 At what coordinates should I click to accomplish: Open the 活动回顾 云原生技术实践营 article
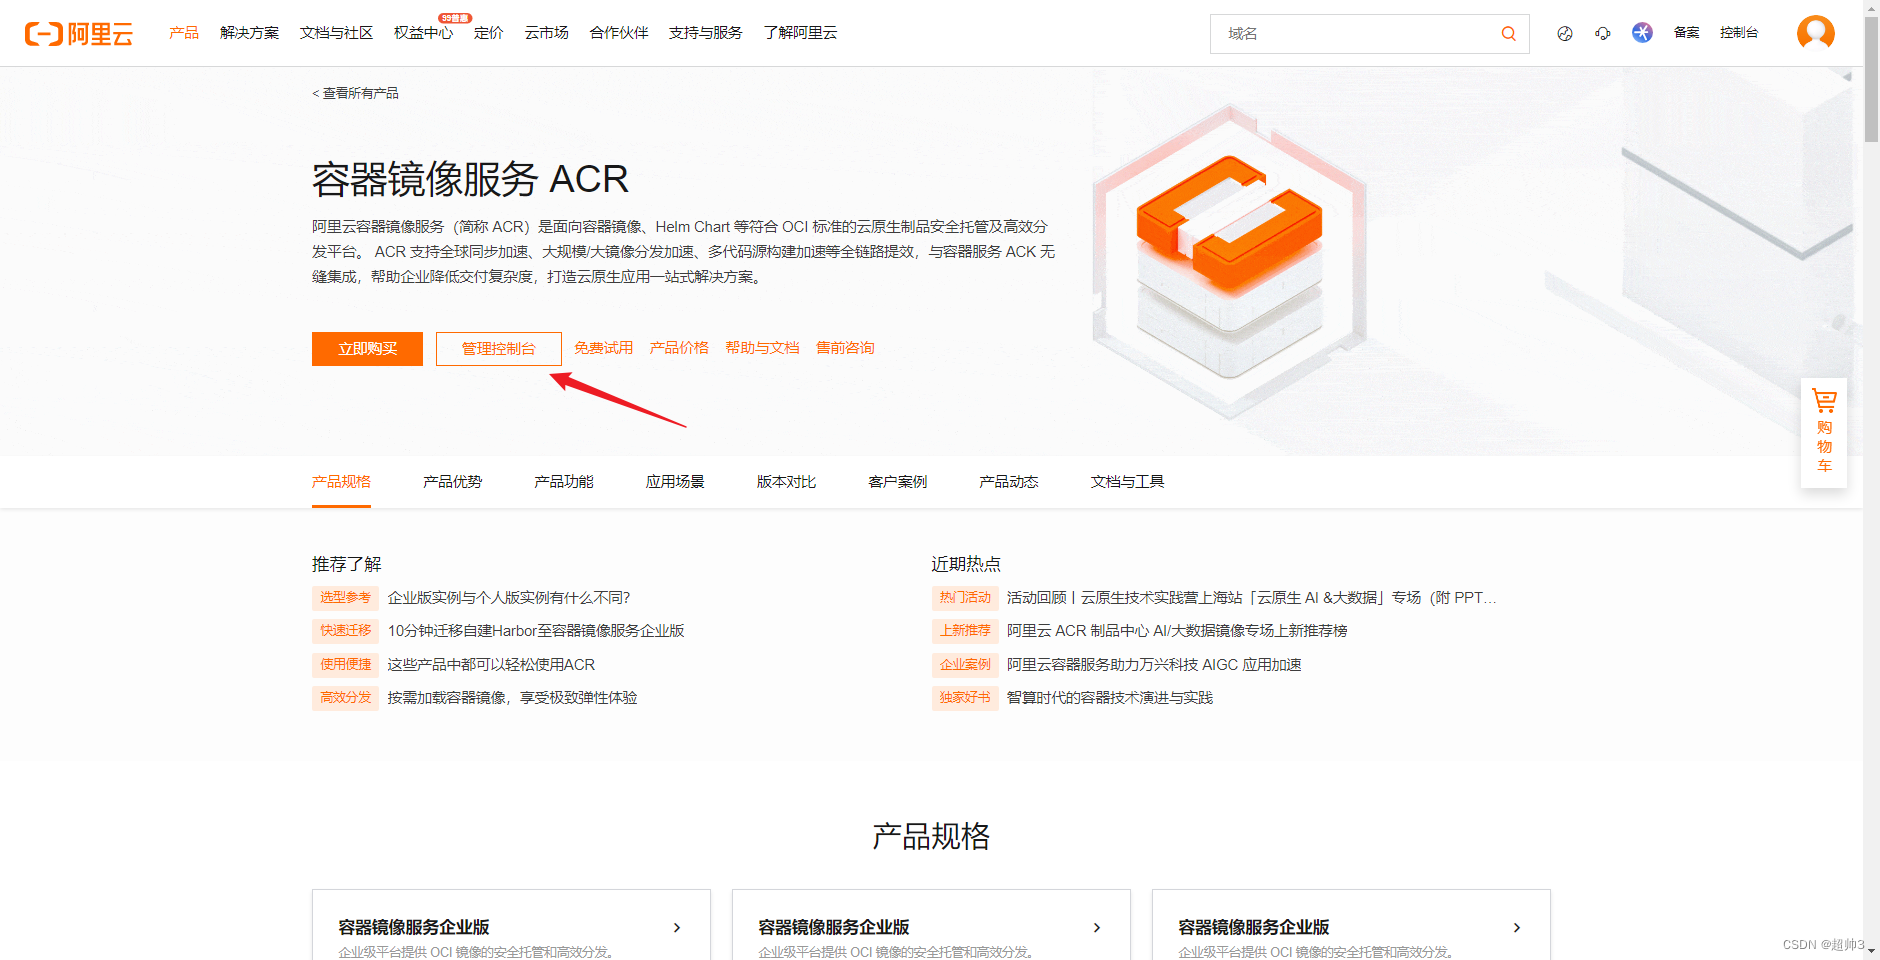1251,598
